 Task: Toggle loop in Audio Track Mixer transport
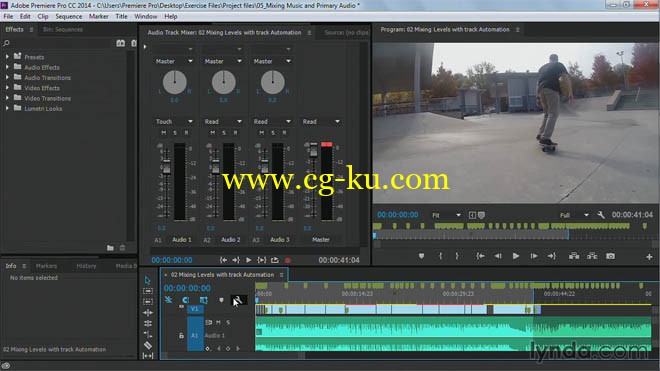tap(275, 260)
